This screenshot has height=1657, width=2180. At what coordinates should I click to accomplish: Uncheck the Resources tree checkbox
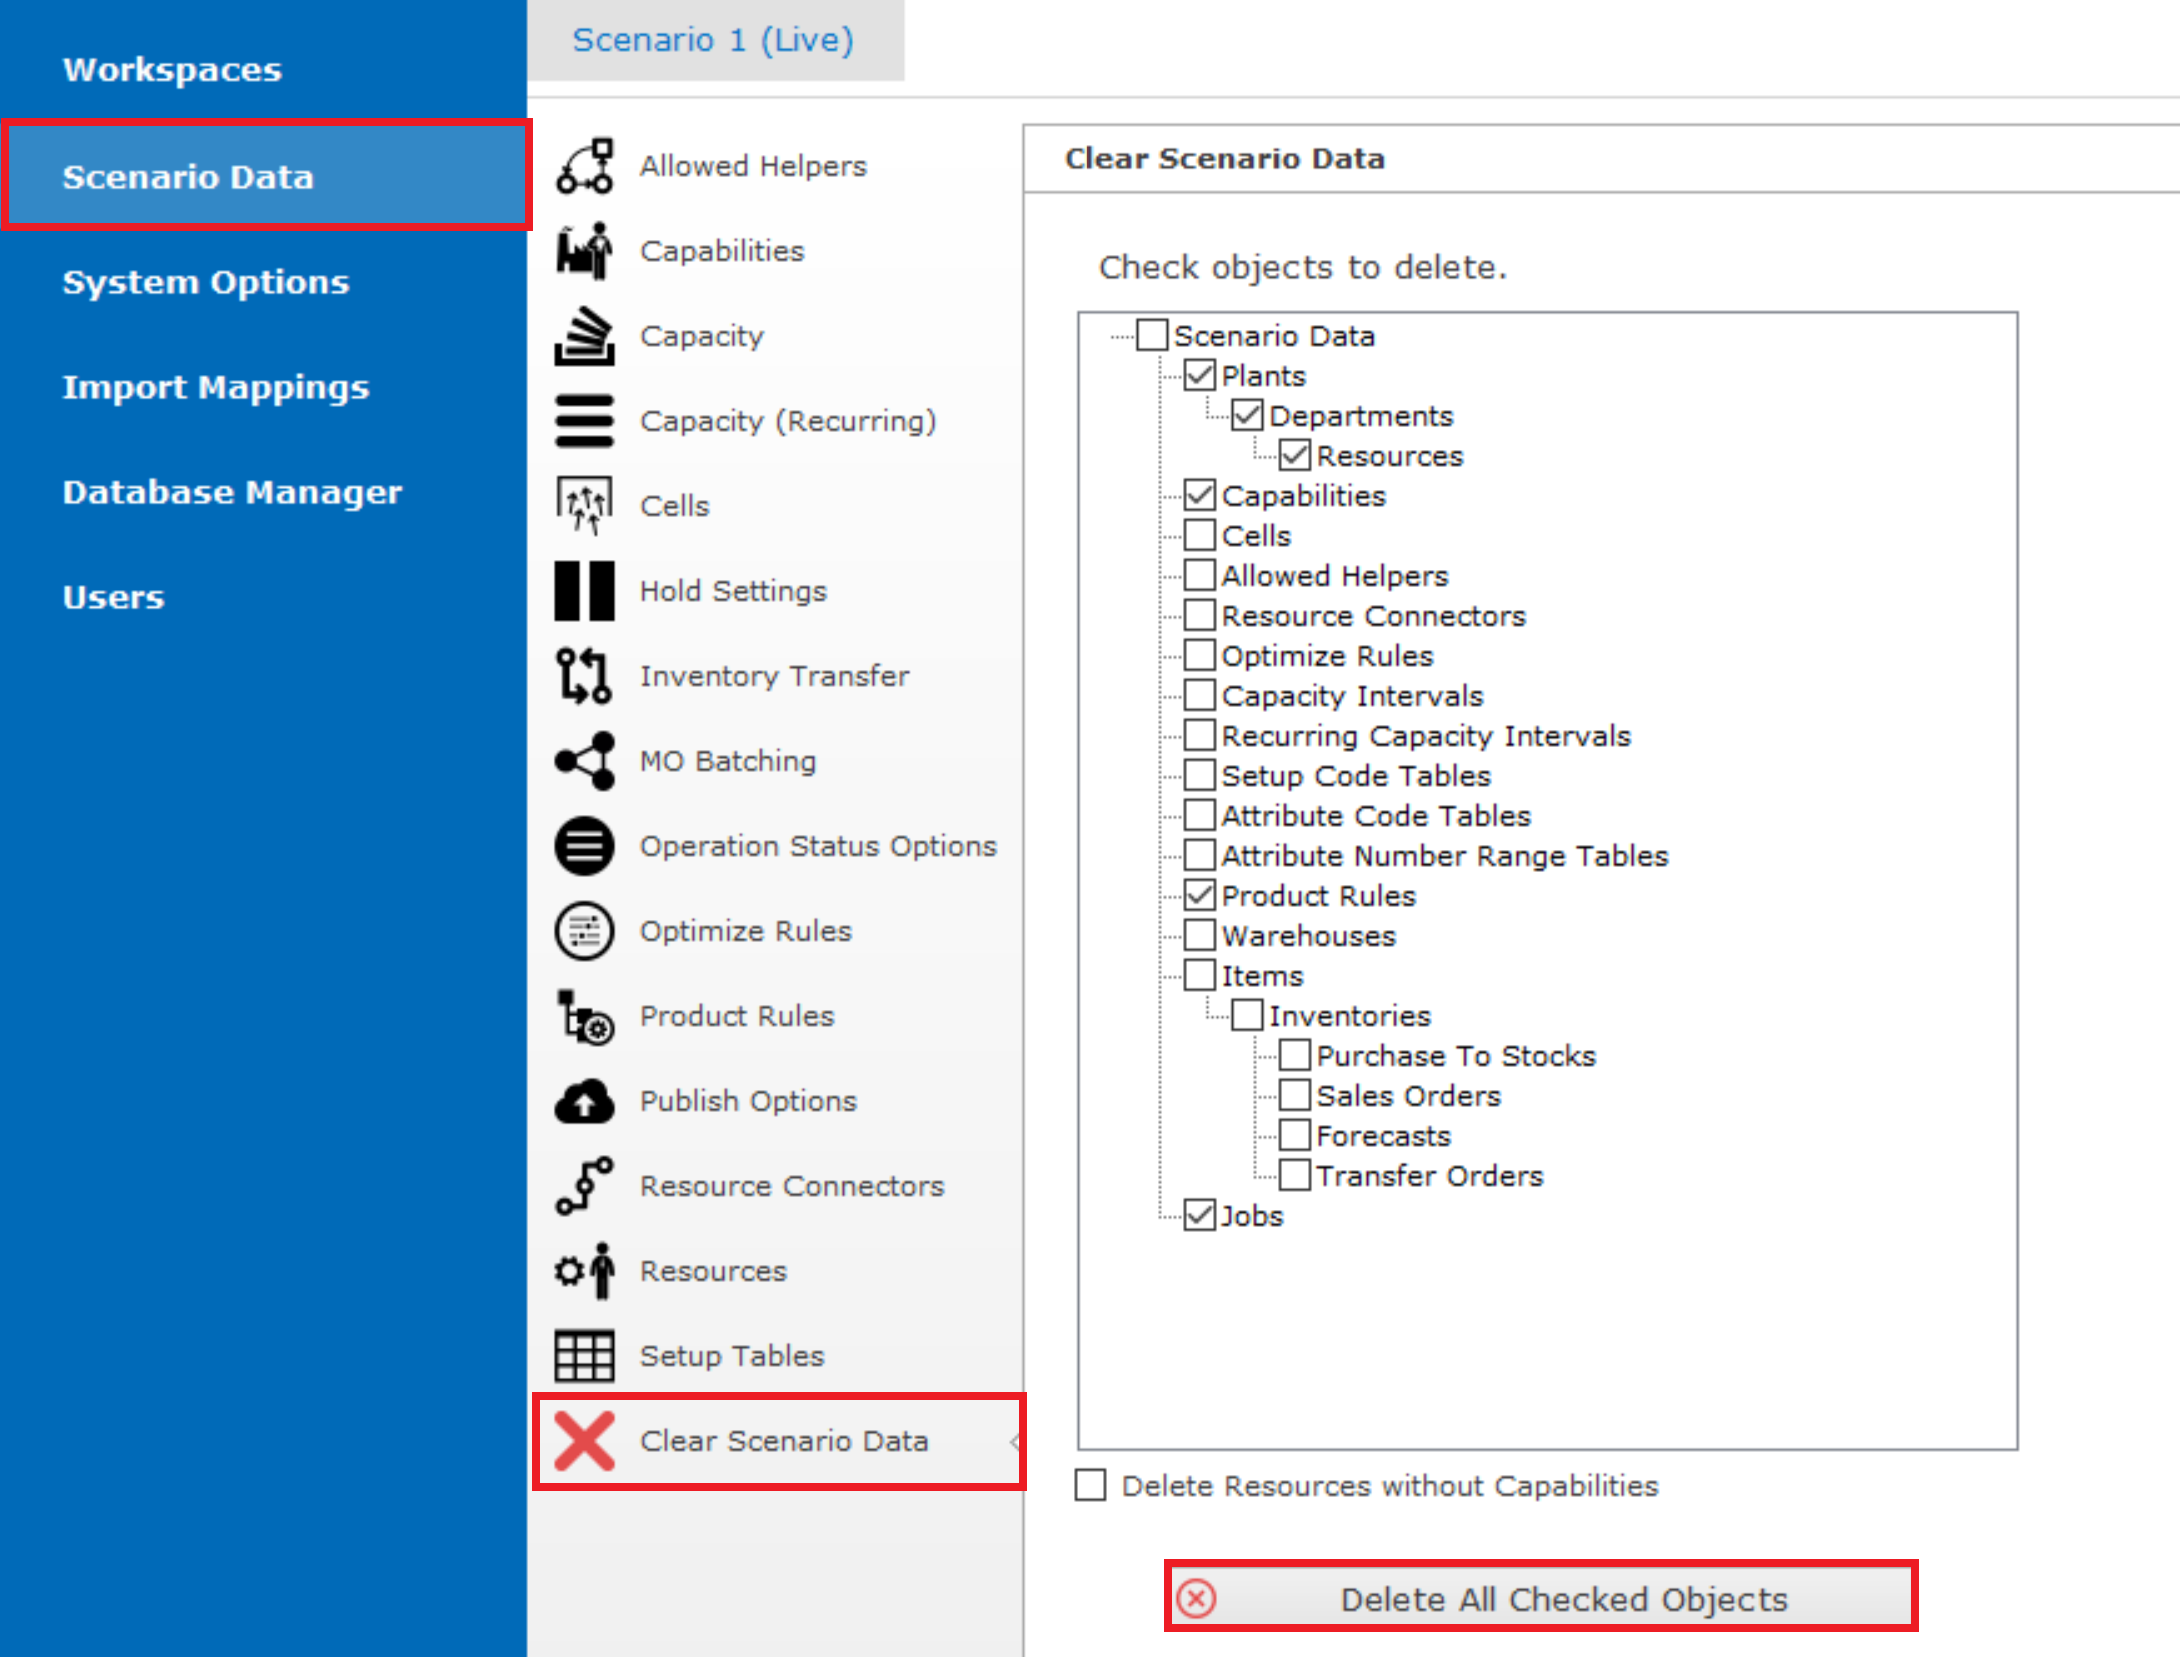1295,455
